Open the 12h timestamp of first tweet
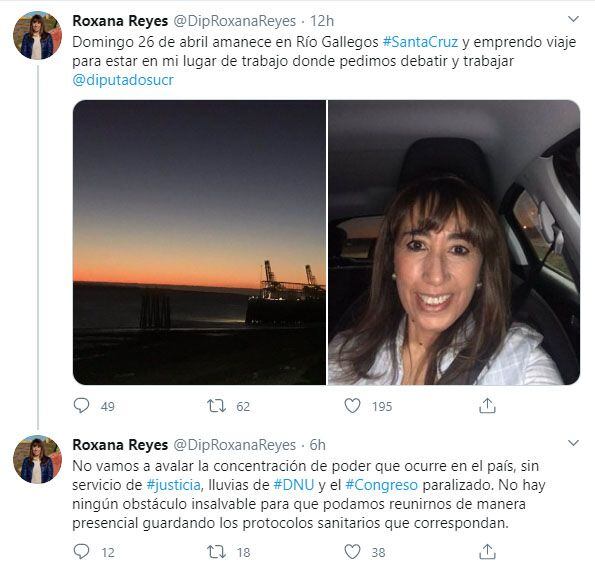Image resolution: width=595 pixels, height=567 pixels. point(322,21)
